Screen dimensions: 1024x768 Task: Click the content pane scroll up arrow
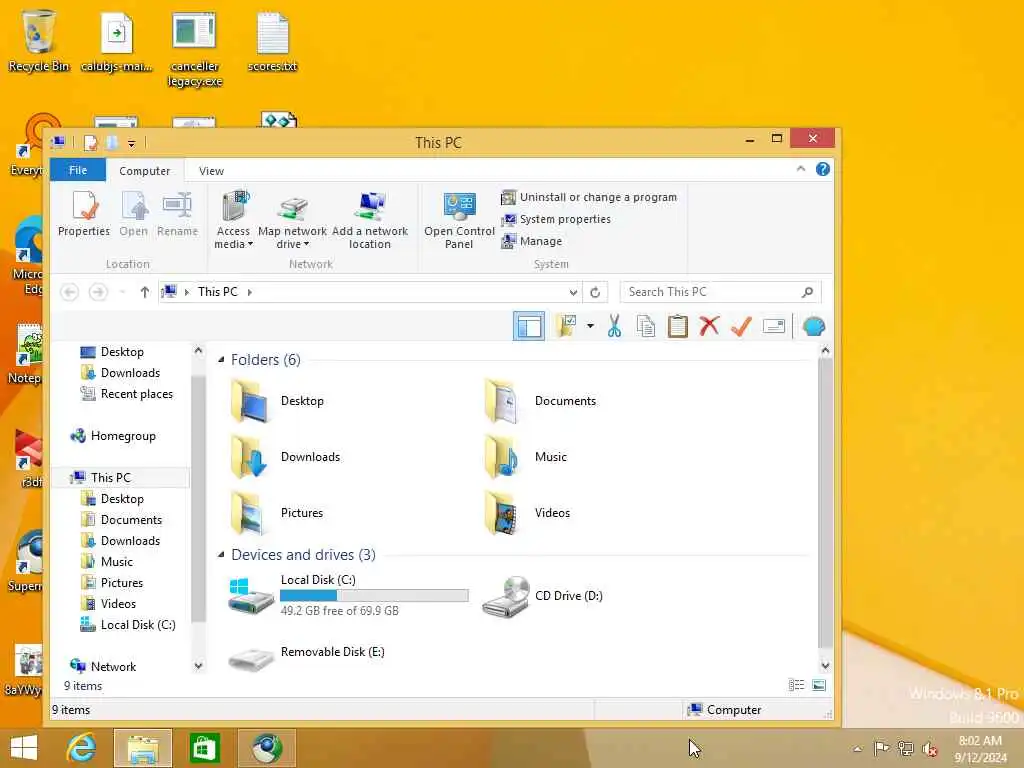point(825,351)
